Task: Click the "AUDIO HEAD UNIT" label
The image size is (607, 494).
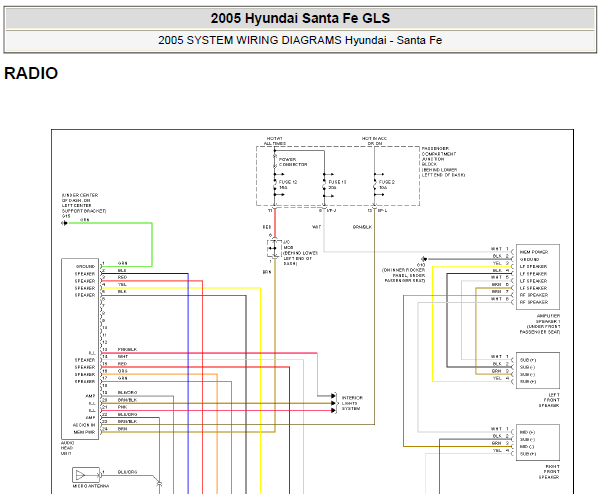Action: (x=67, y=448)
